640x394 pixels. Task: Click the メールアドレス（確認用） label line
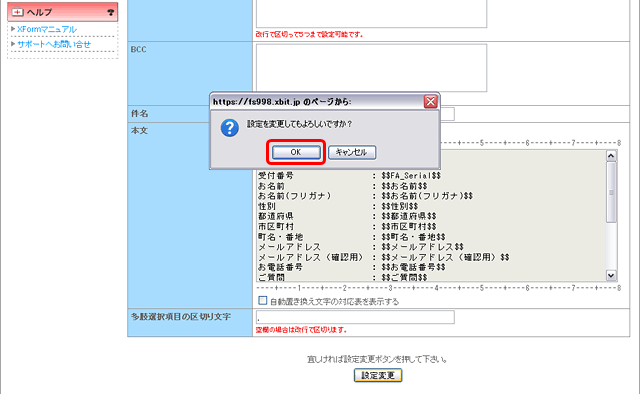310,257
